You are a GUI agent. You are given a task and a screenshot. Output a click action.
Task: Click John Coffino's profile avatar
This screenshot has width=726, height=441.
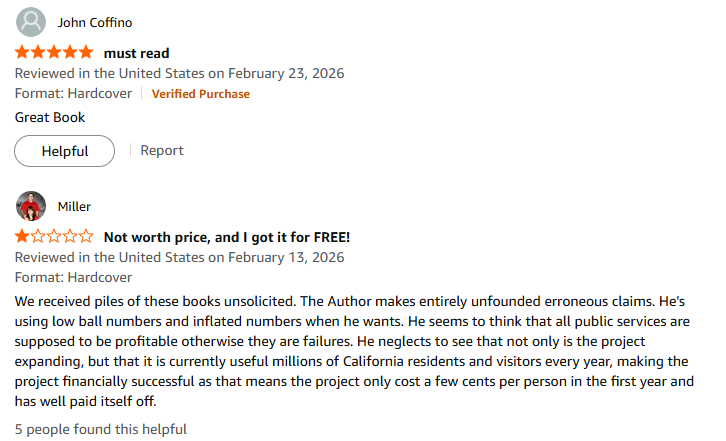pos(32,22)
